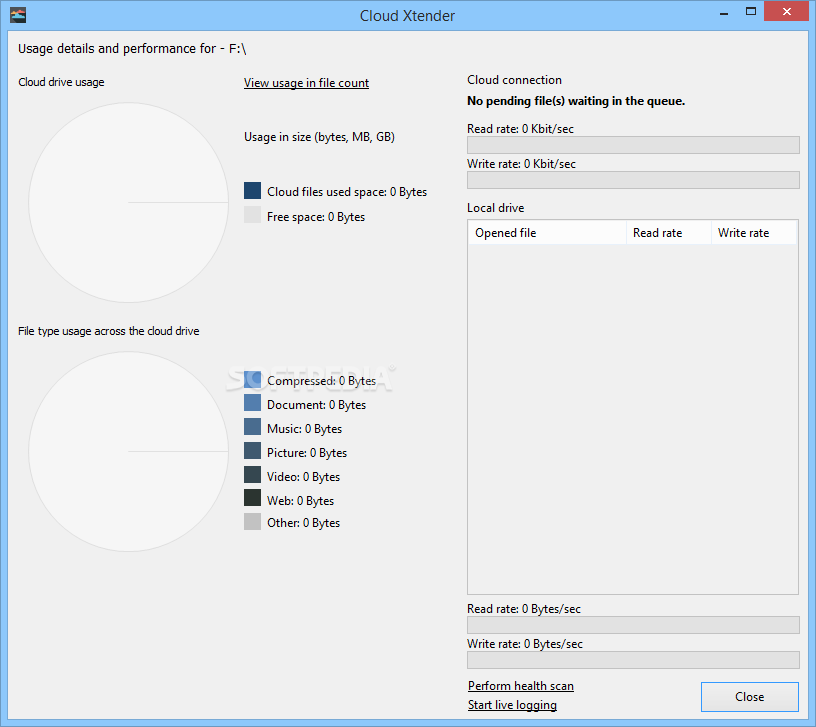Click the Picture file type swatch
Image resolution: width=816 pixels, height=727 pixels.
[252, 451]
